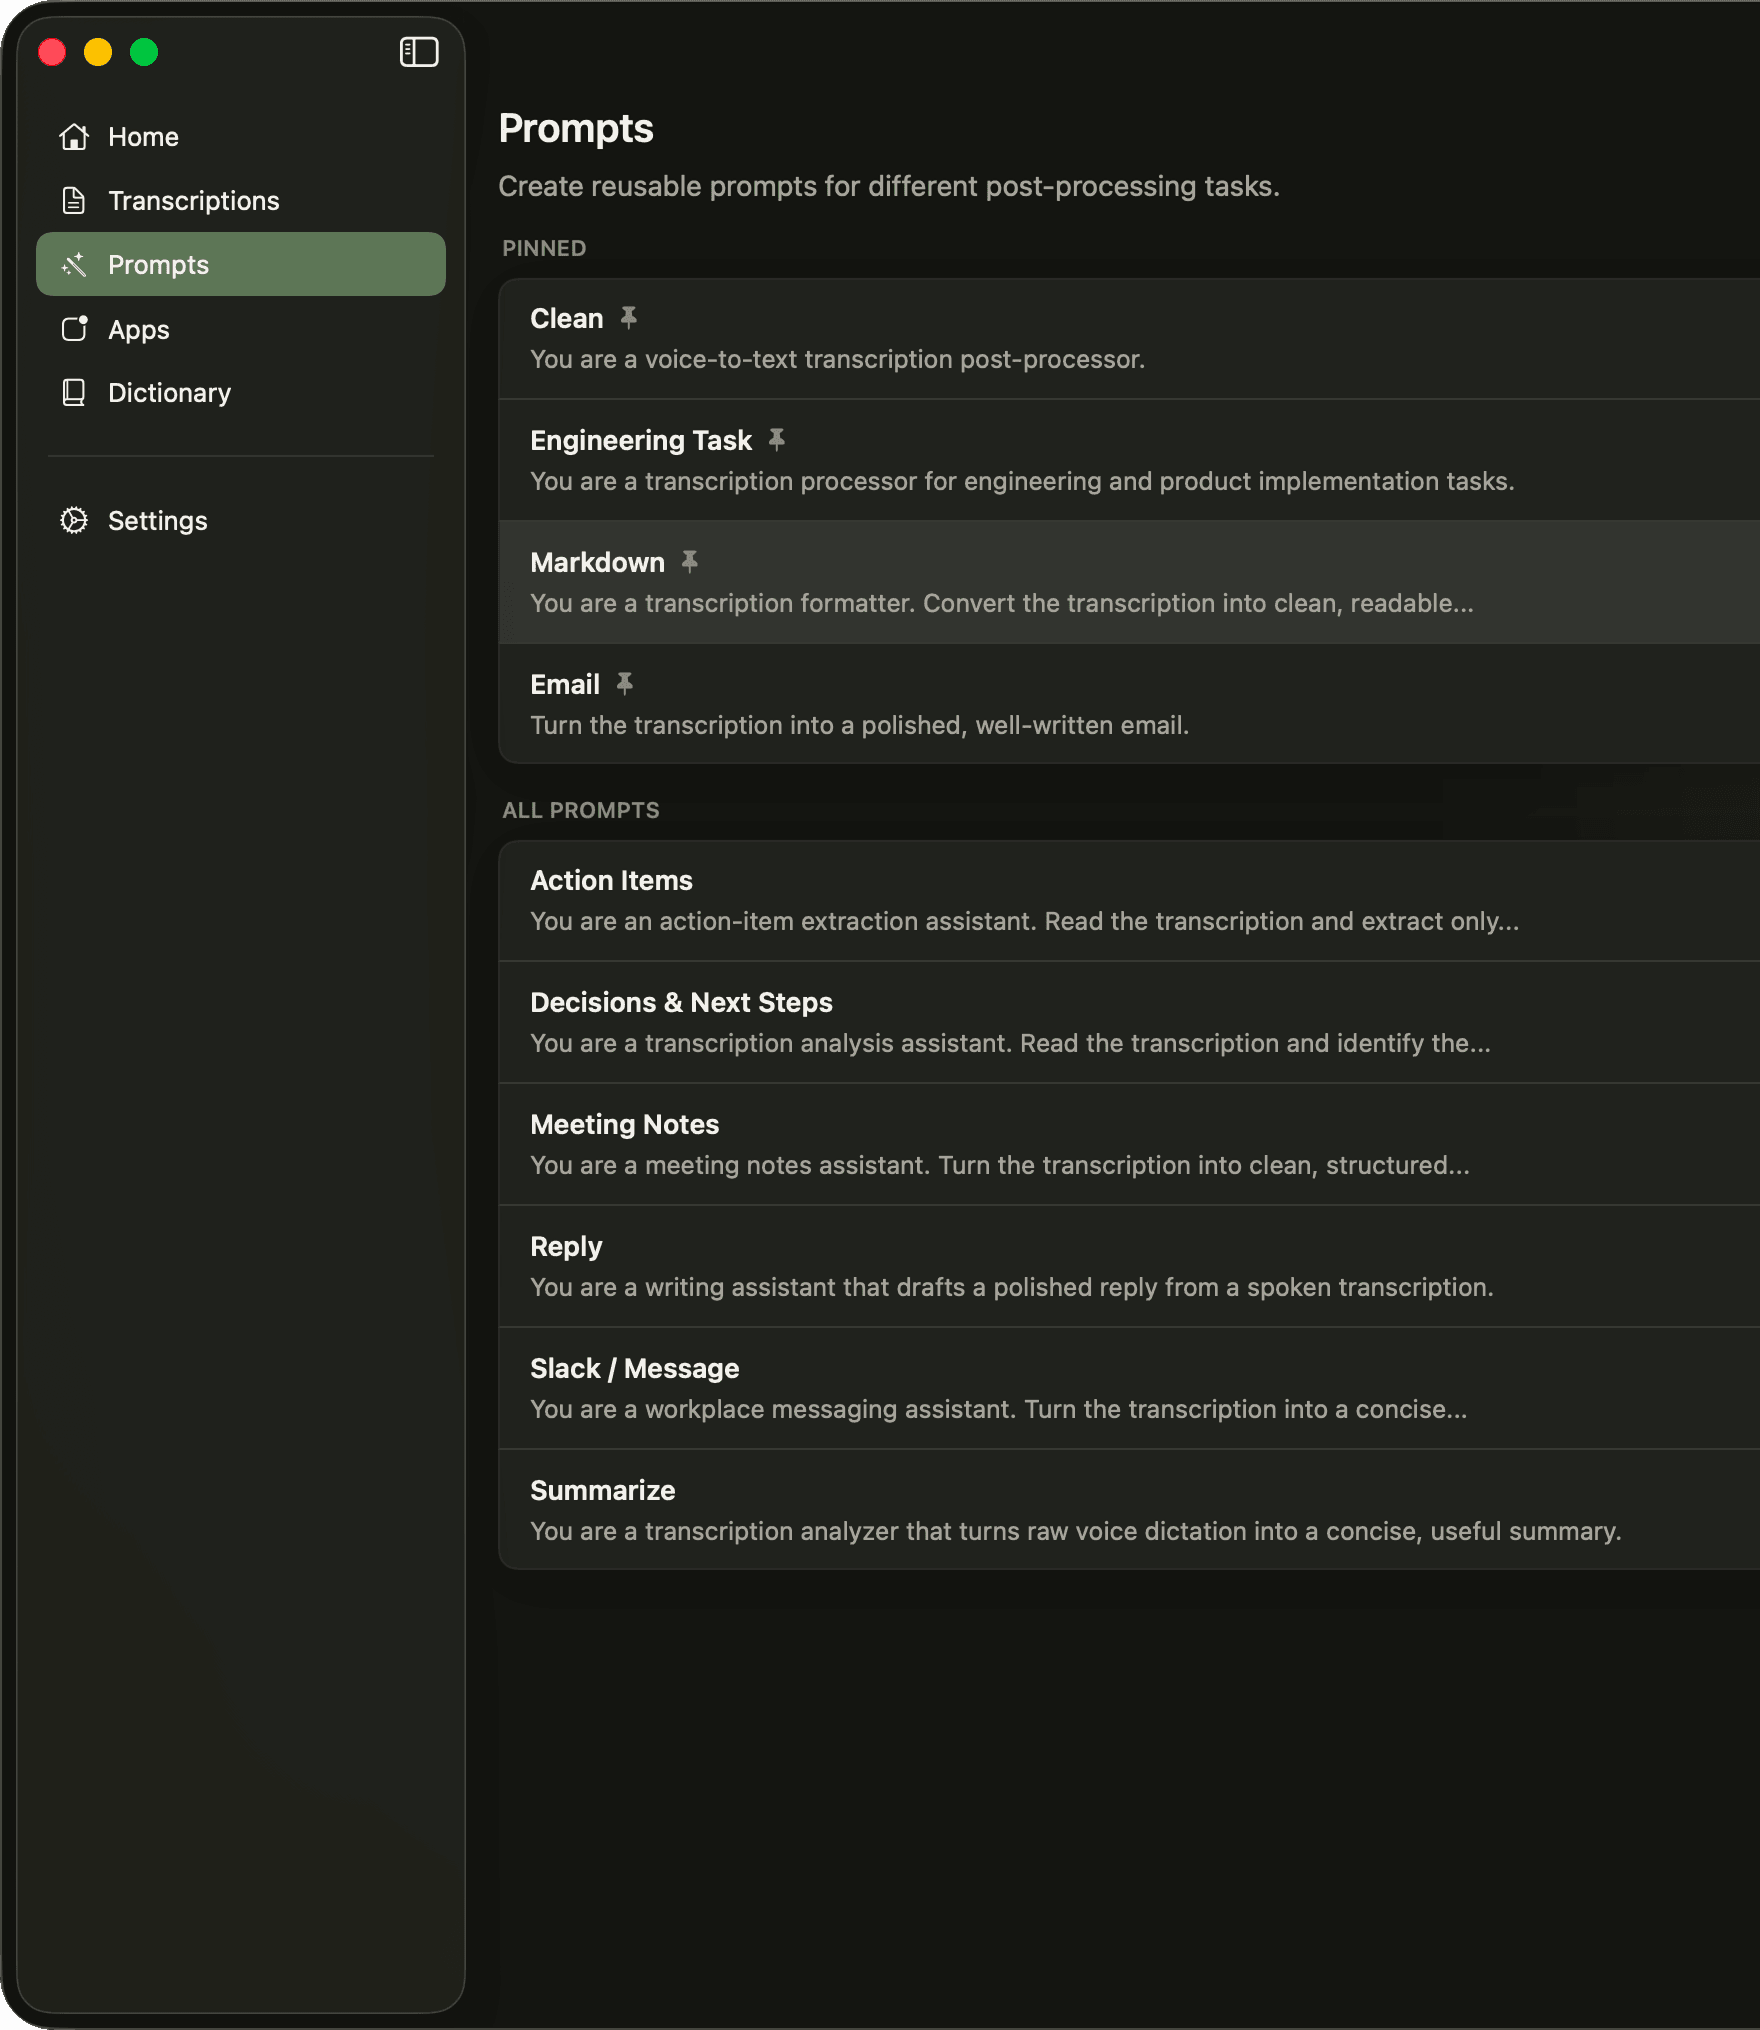Toggle the sidebar collapse icon
This screenshot has width=1760, height=2030.
419,52
